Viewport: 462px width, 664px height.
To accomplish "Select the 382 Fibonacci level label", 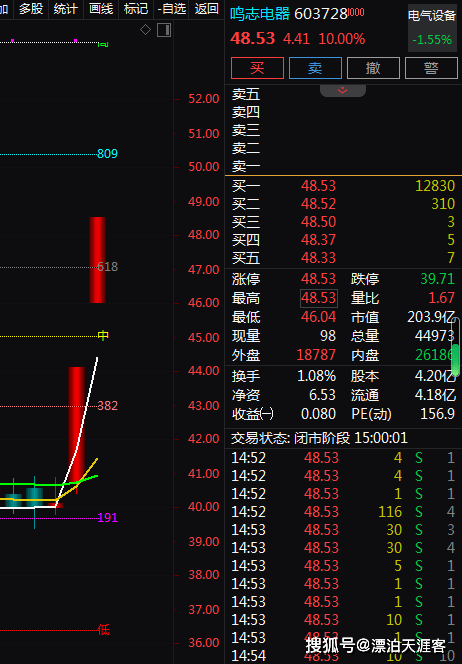I will tap(107, 406).
